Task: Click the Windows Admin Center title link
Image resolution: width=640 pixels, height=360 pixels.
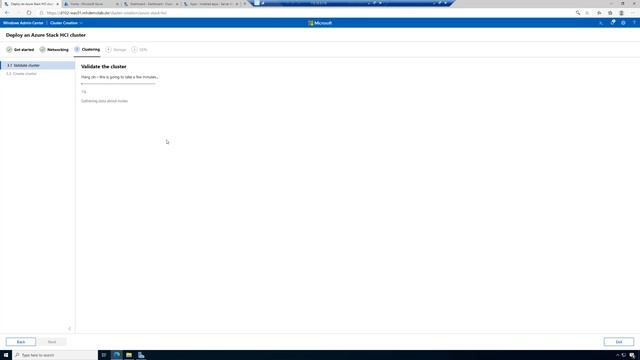Action: pos(23,23)
